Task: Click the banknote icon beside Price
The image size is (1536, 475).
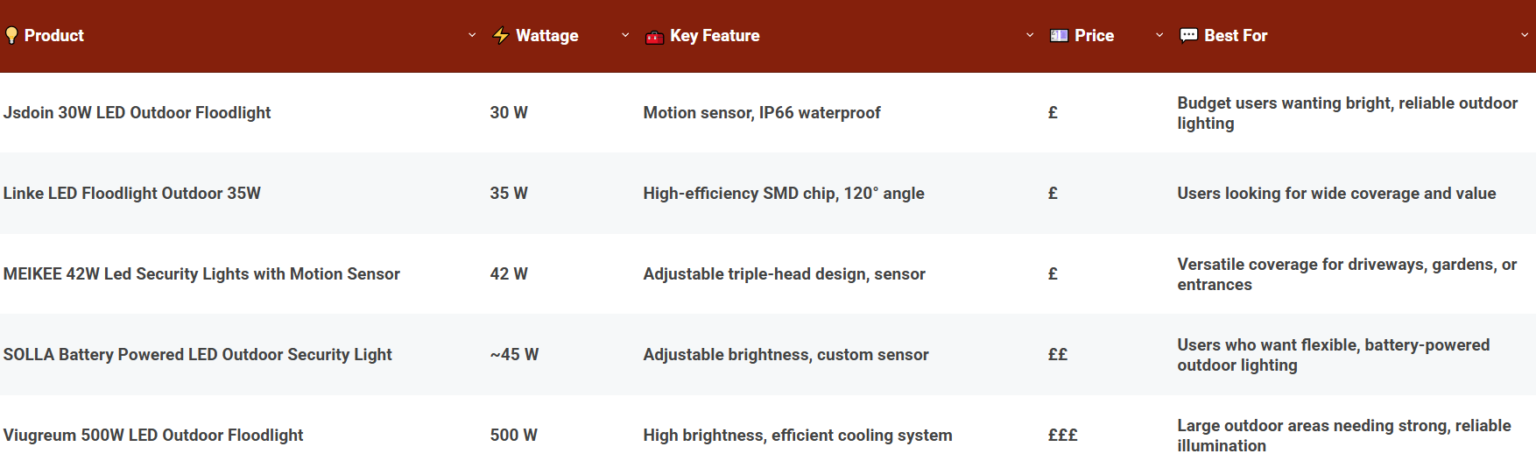Action: point(1059,36)
